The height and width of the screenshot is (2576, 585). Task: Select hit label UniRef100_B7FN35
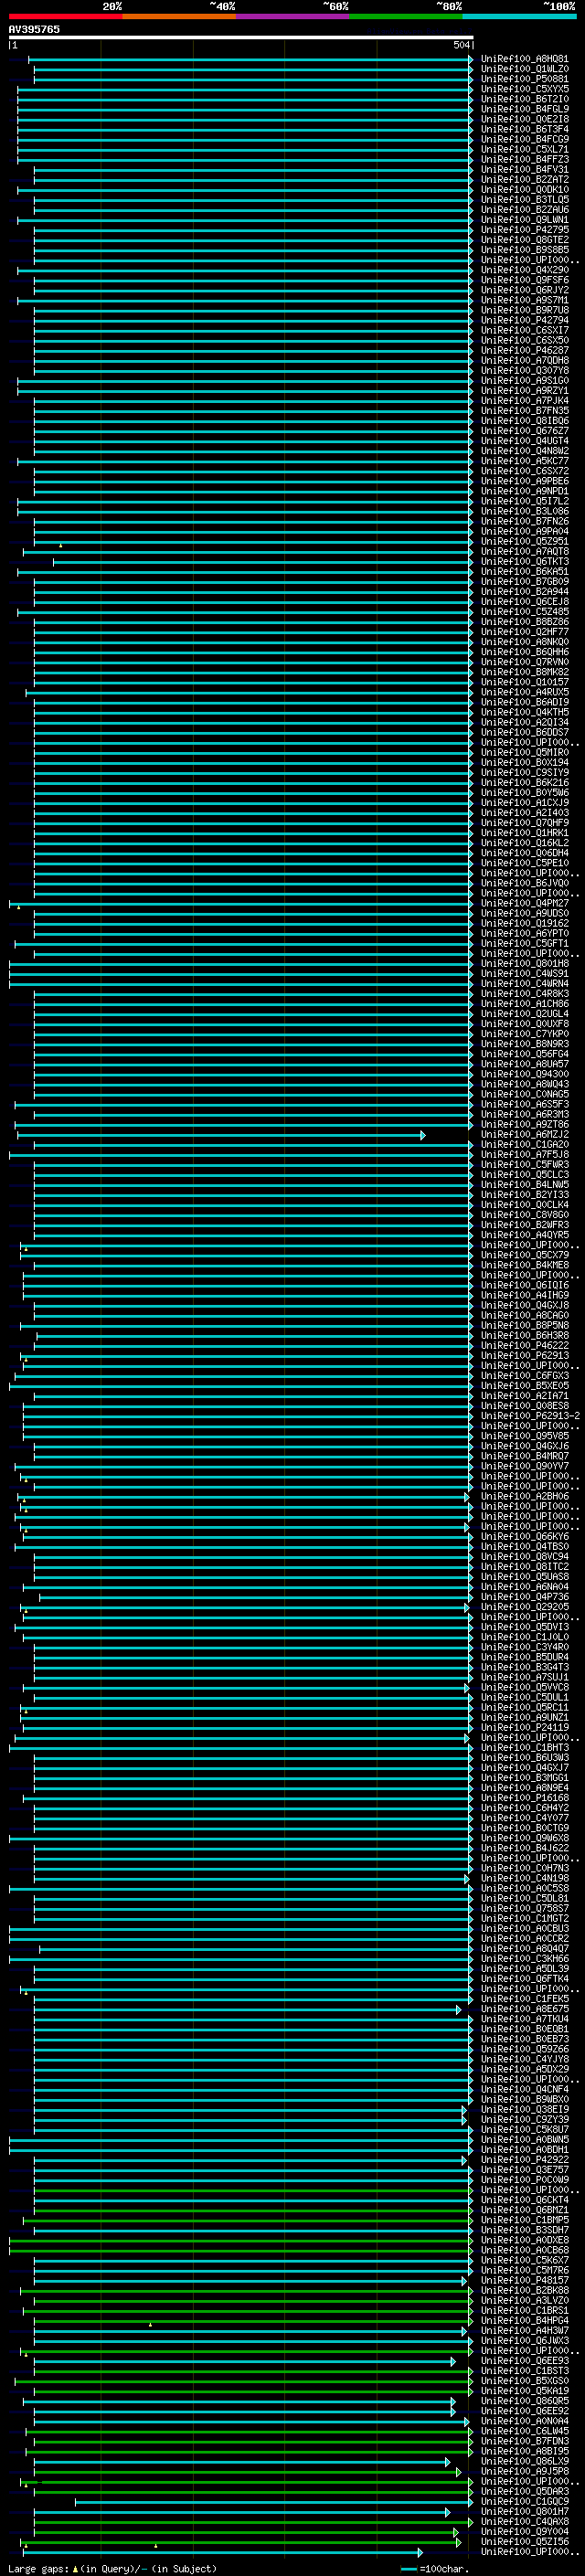click(525, 411)
